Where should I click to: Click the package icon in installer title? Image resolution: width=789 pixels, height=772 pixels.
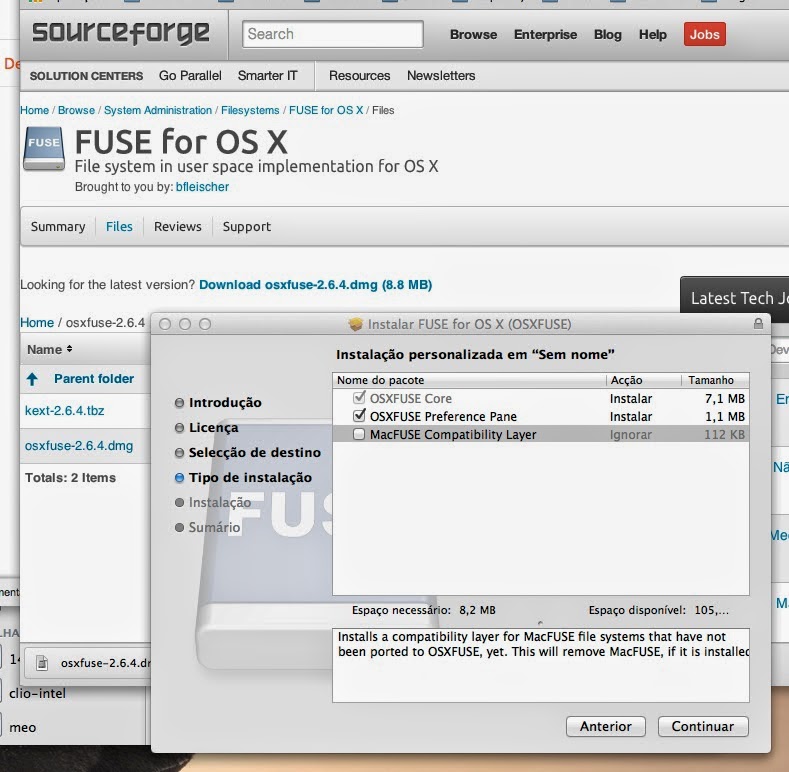[355, 324]
